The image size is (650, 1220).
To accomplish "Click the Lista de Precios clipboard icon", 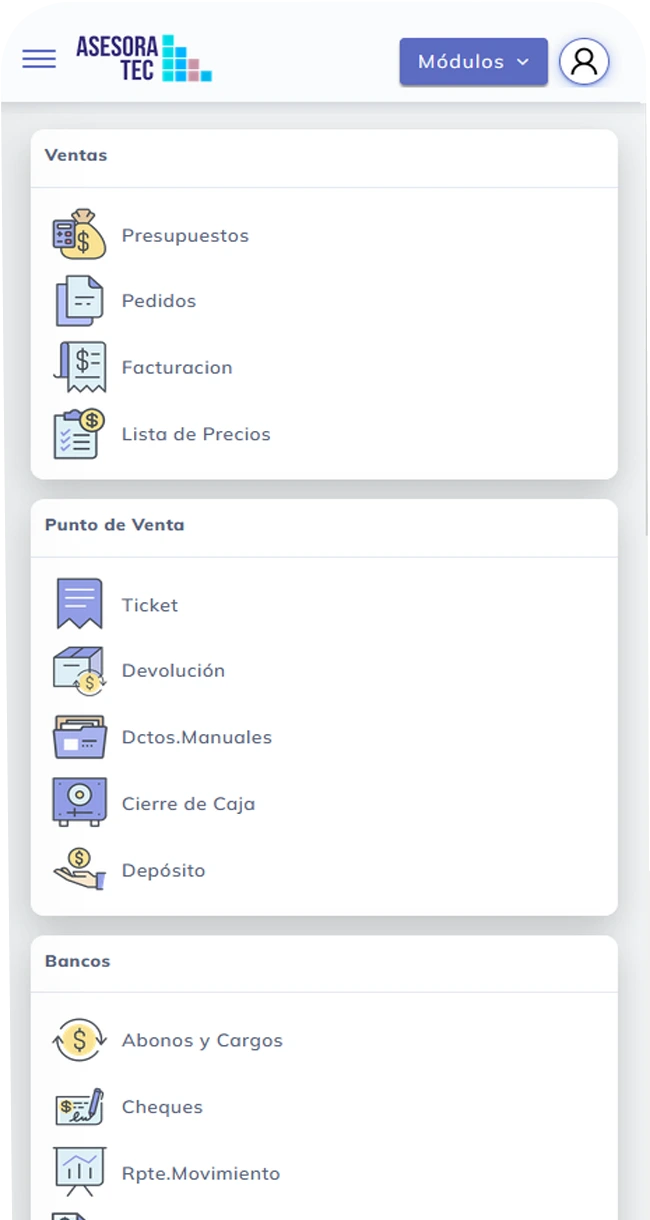I will coord(79,434).
